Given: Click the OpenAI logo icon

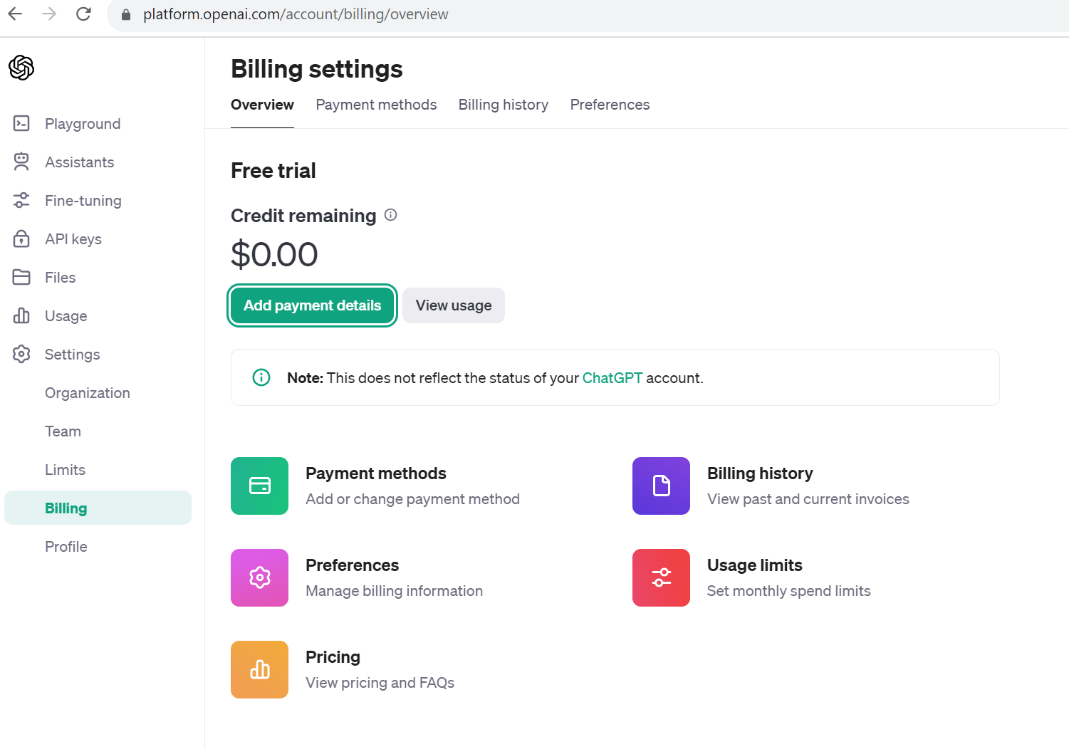Looking at the screenshot, I should click(21, 67).
